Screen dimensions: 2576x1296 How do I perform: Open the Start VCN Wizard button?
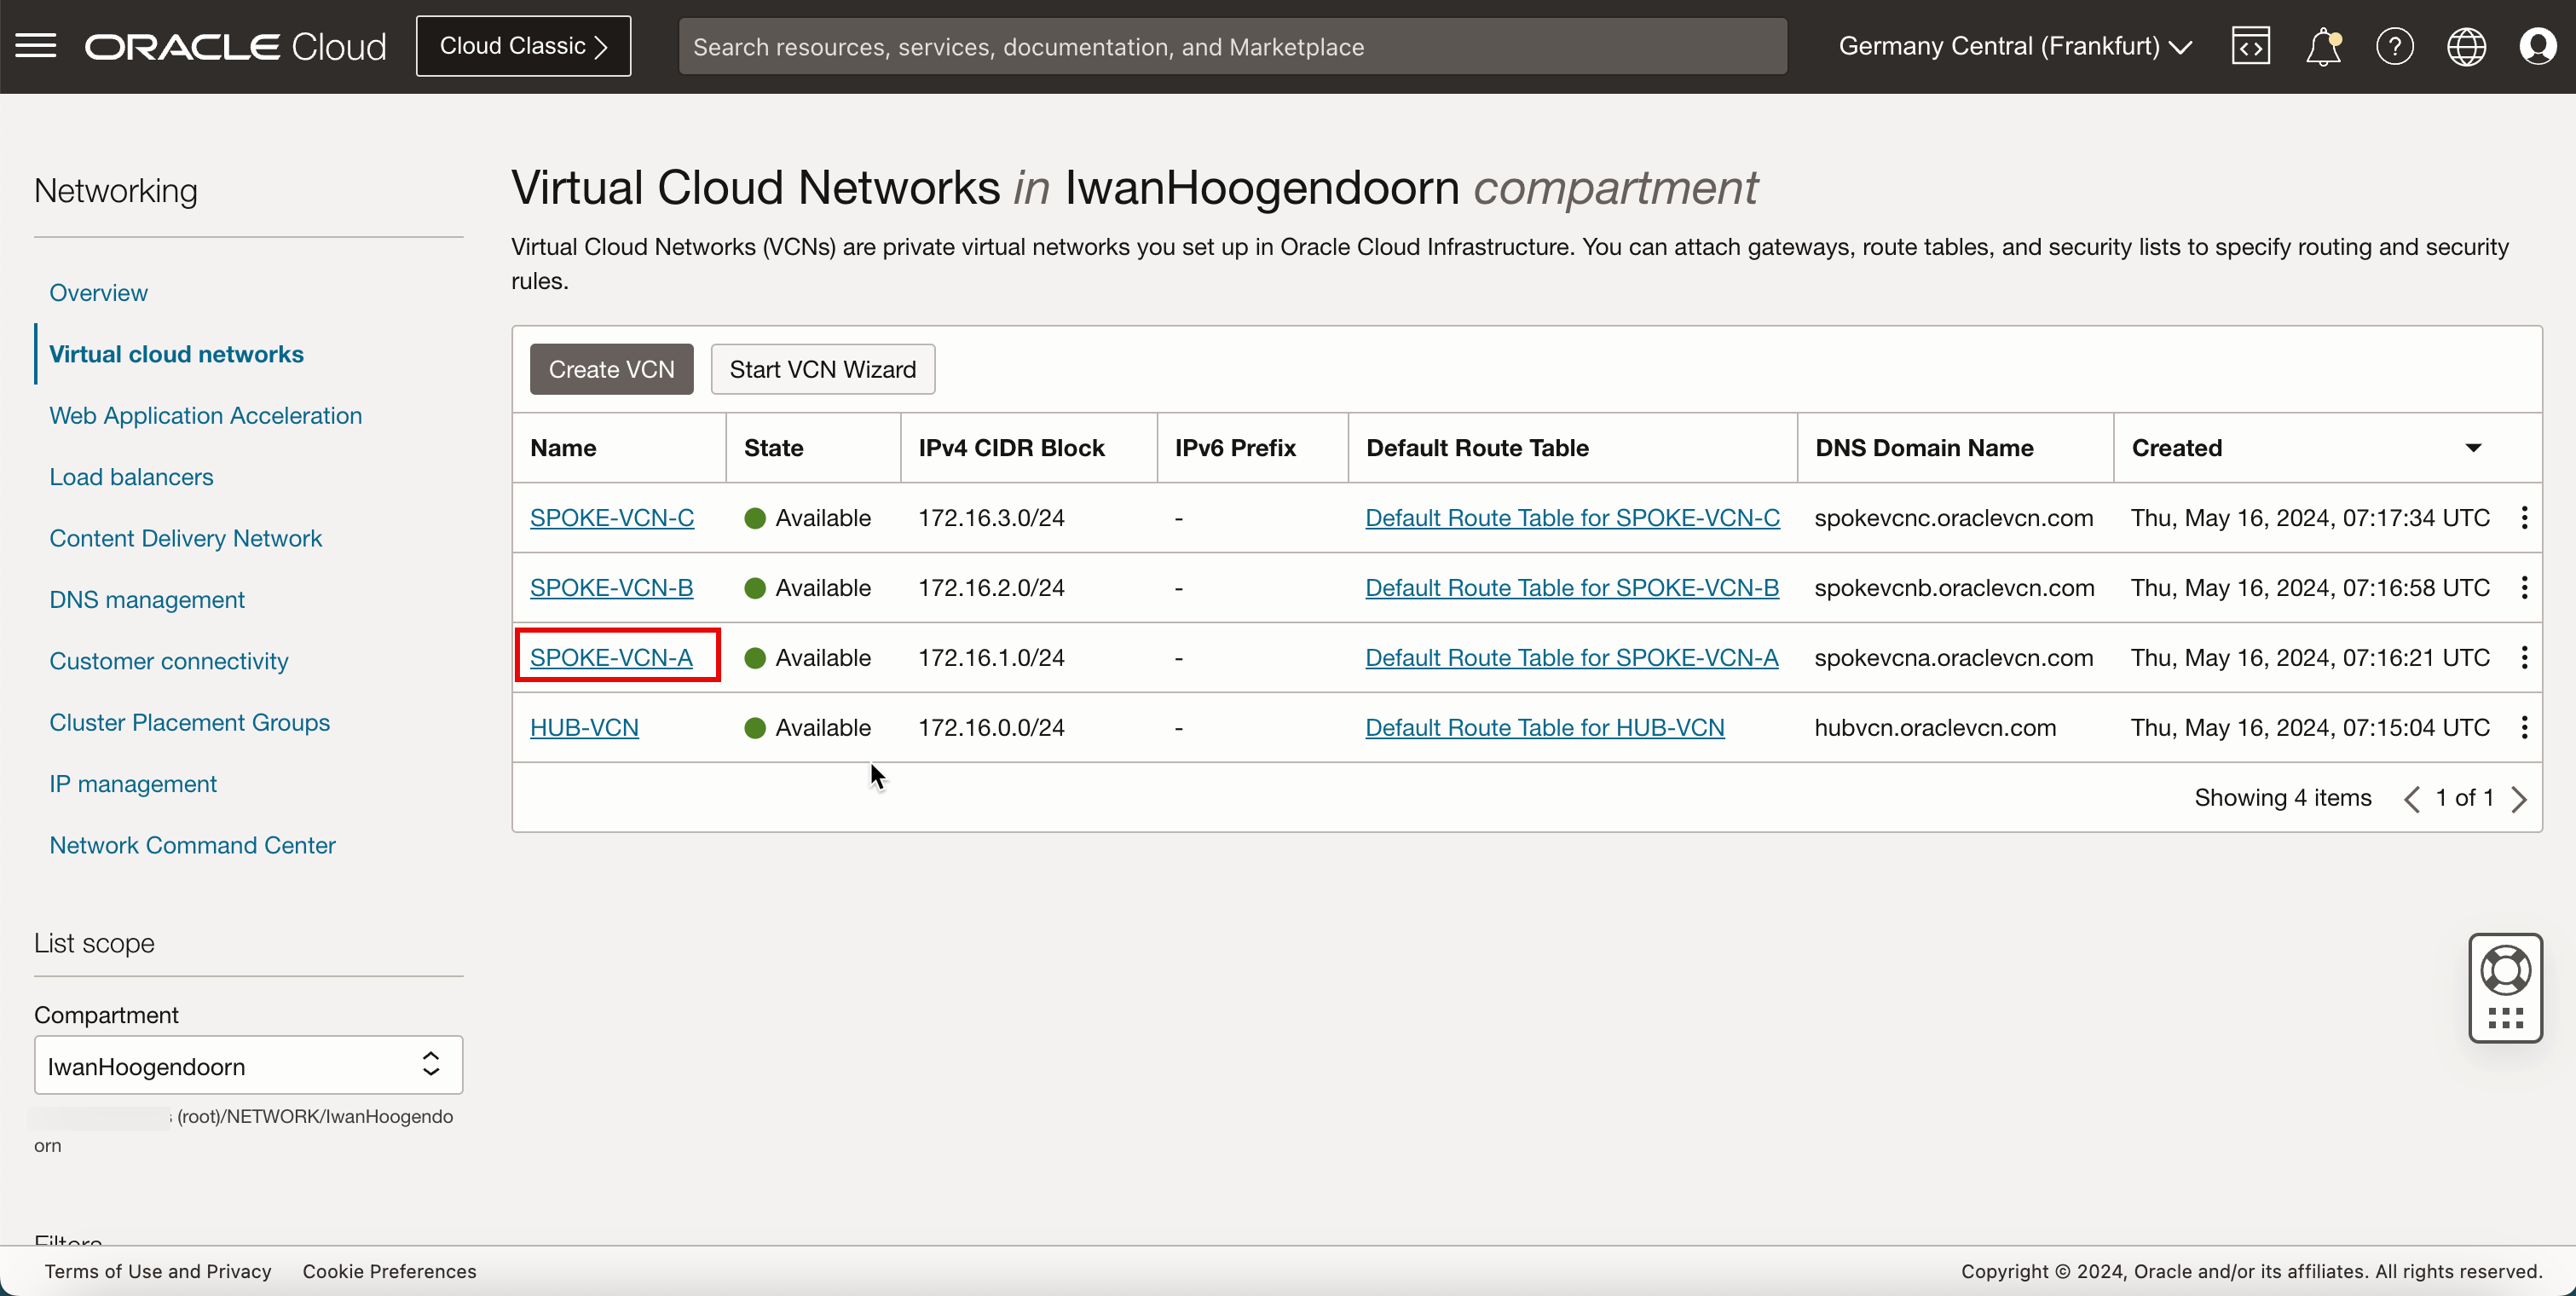823,367
